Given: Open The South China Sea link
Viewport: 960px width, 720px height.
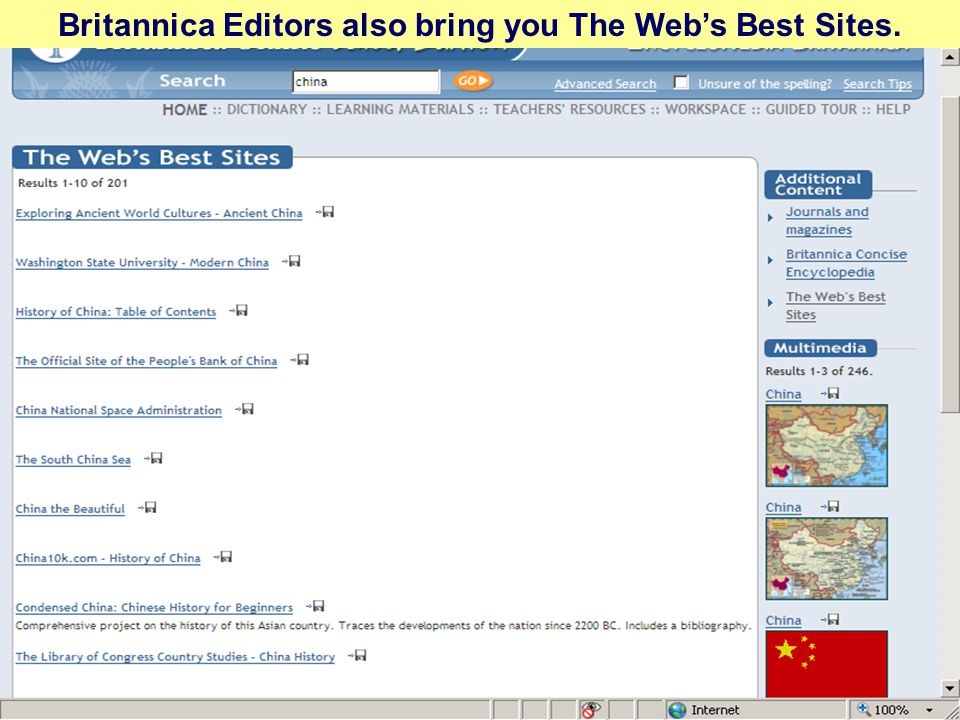Looking at the screenshot, I should point(73,459).
